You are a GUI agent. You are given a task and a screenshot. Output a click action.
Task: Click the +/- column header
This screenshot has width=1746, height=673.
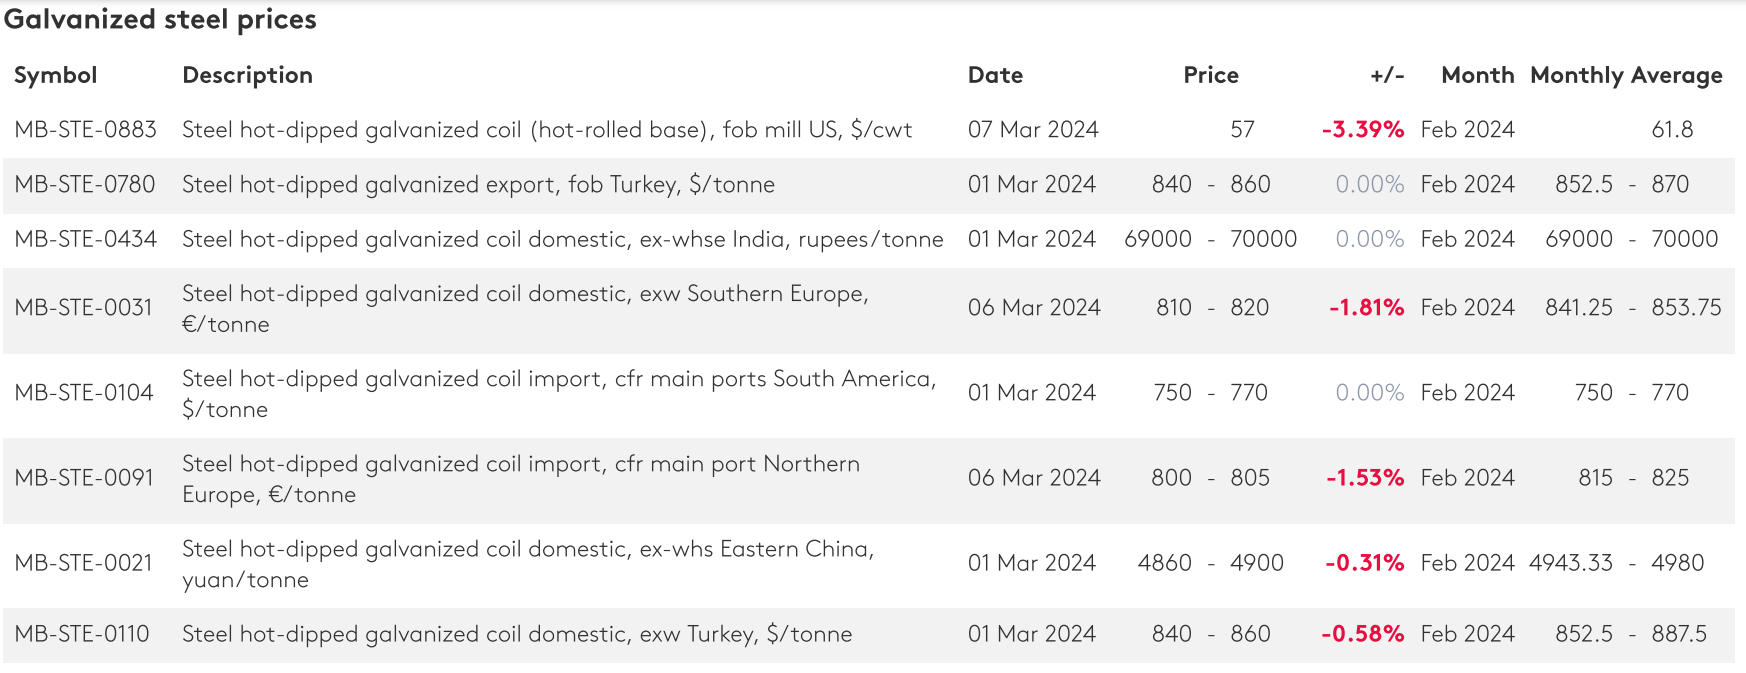pos(1386,75)
